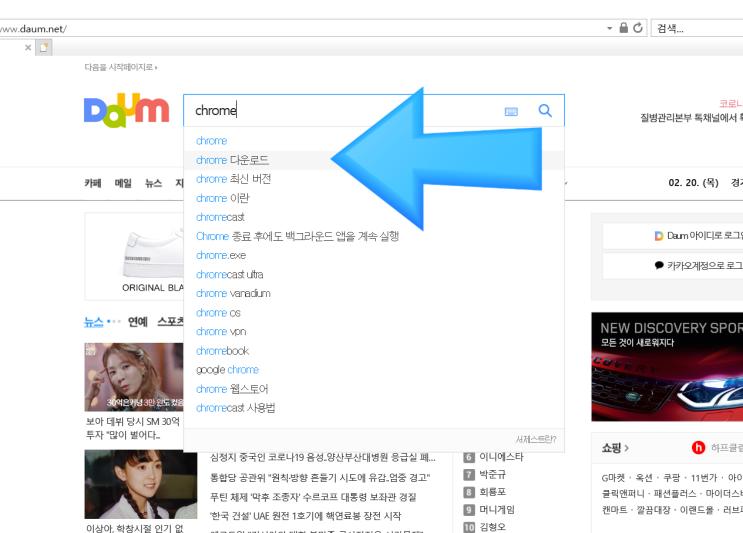Select the 'chrome os' suggestion

coord(374,313)
